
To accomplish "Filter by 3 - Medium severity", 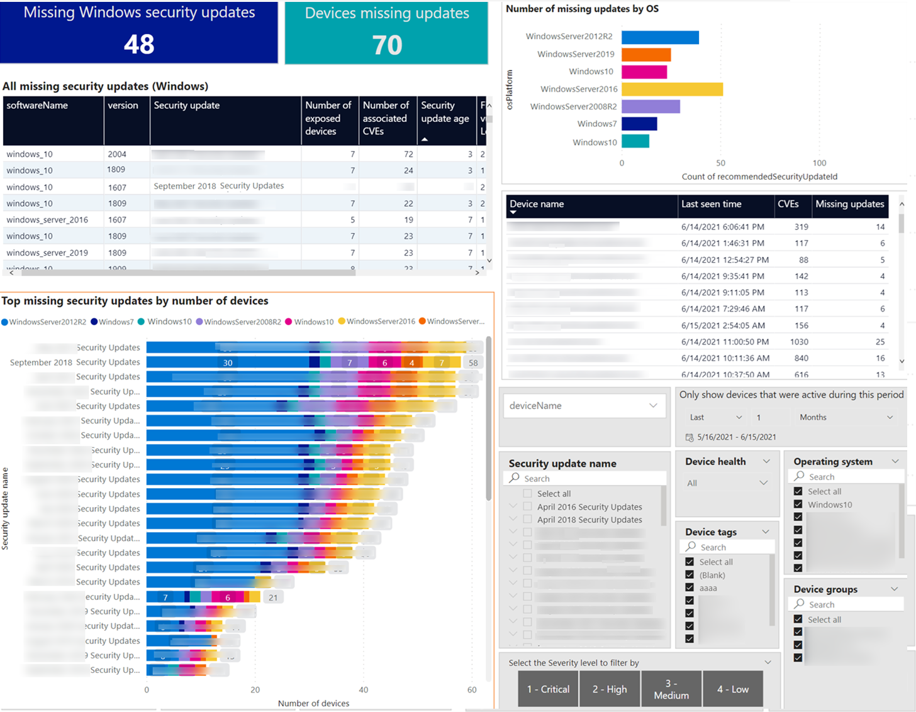I will point(671,689).
